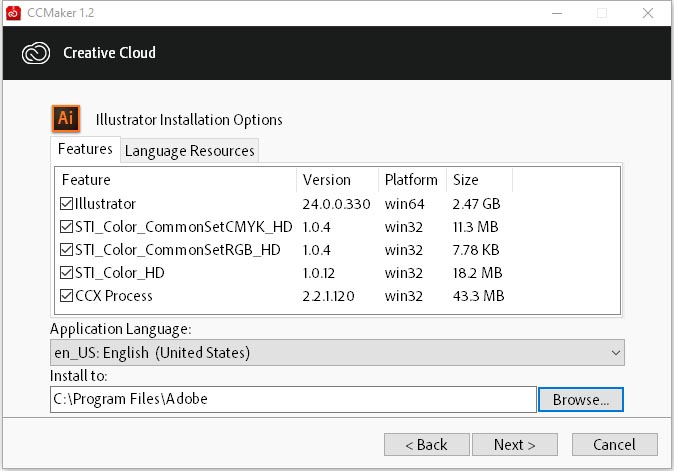Minimize the CCMaker window
The image size is (674, 471).
point(557,13)
